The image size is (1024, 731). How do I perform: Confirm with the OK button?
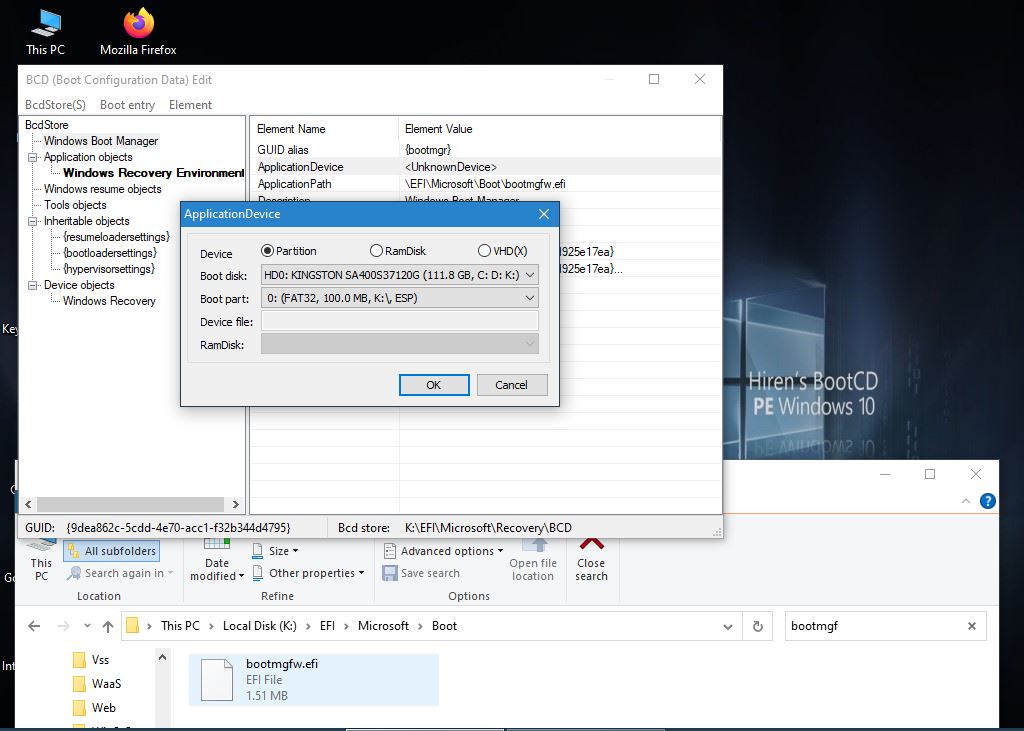coord(433,385)
